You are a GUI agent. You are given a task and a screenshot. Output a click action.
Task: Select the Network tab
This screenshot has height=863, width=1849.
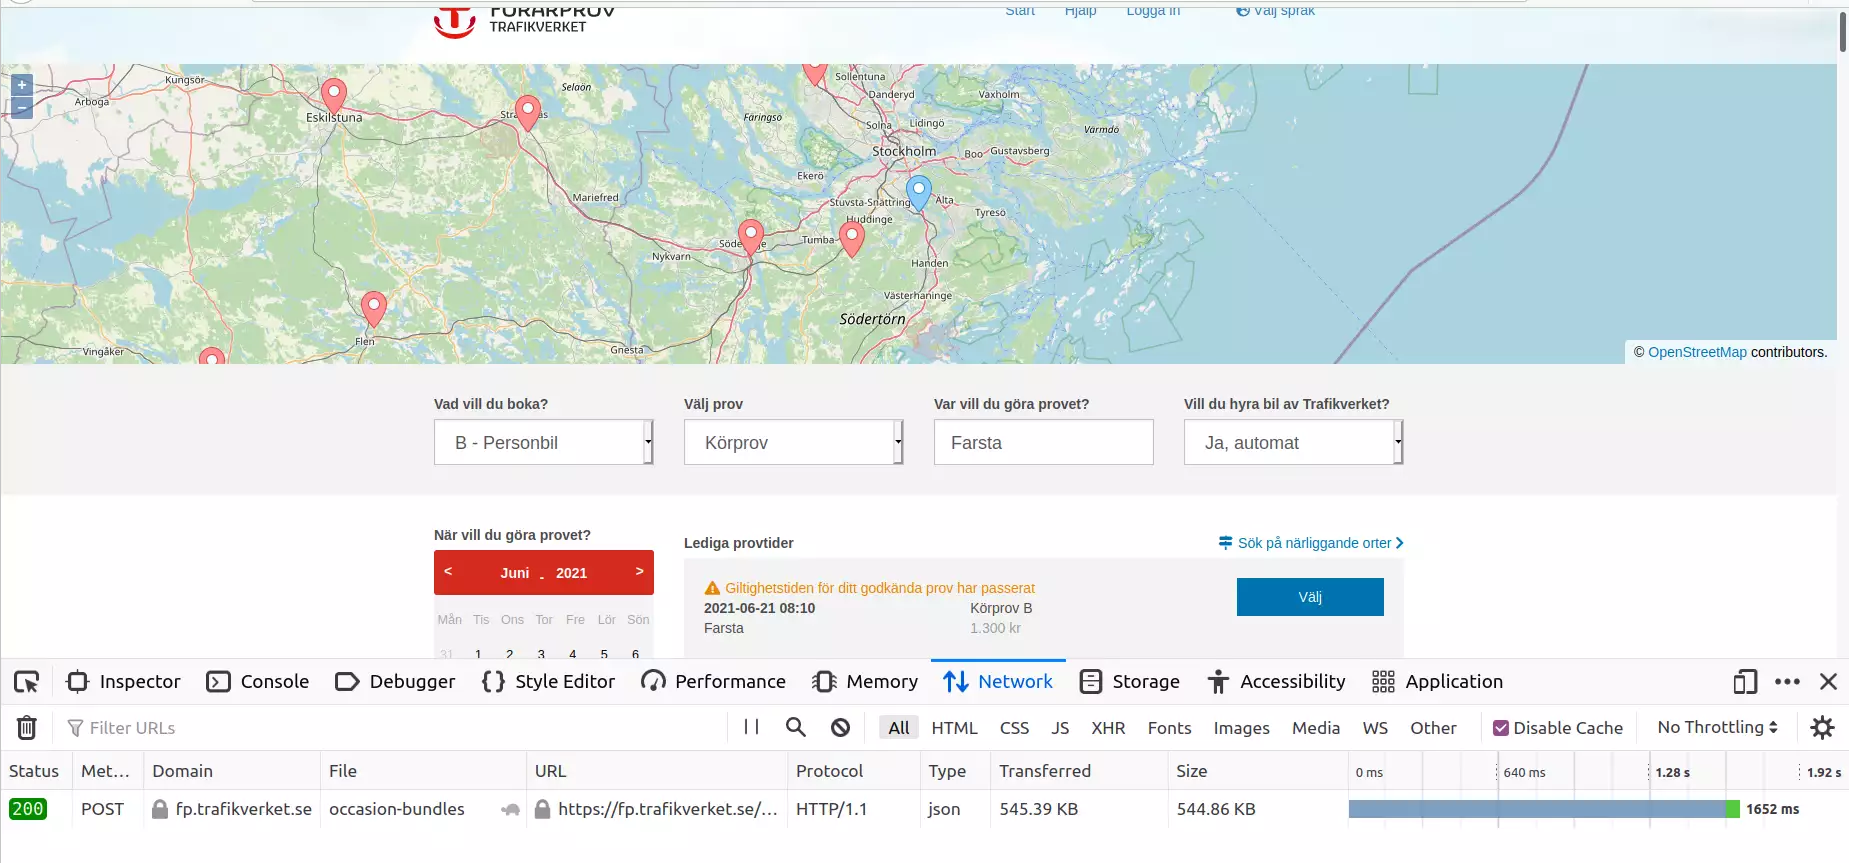point(998,682)
